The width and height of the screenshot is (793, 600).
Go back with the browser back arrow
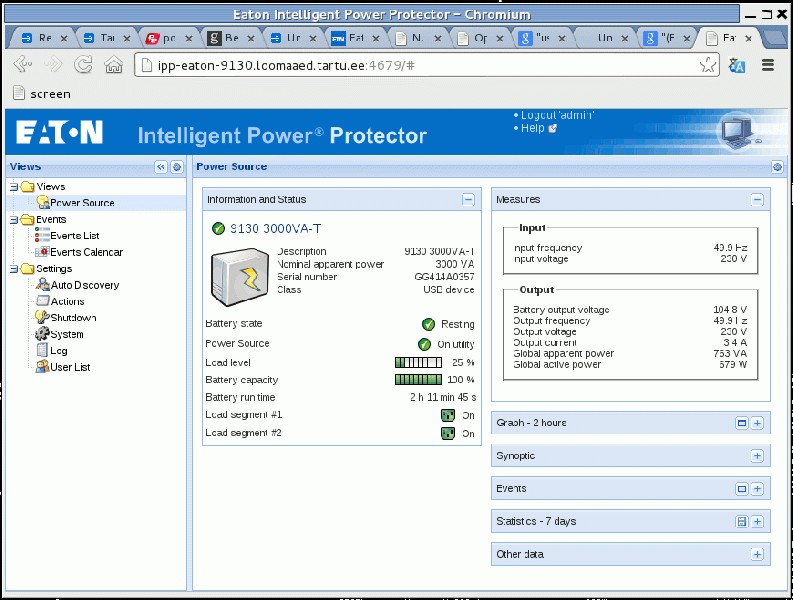coord(23,65)
